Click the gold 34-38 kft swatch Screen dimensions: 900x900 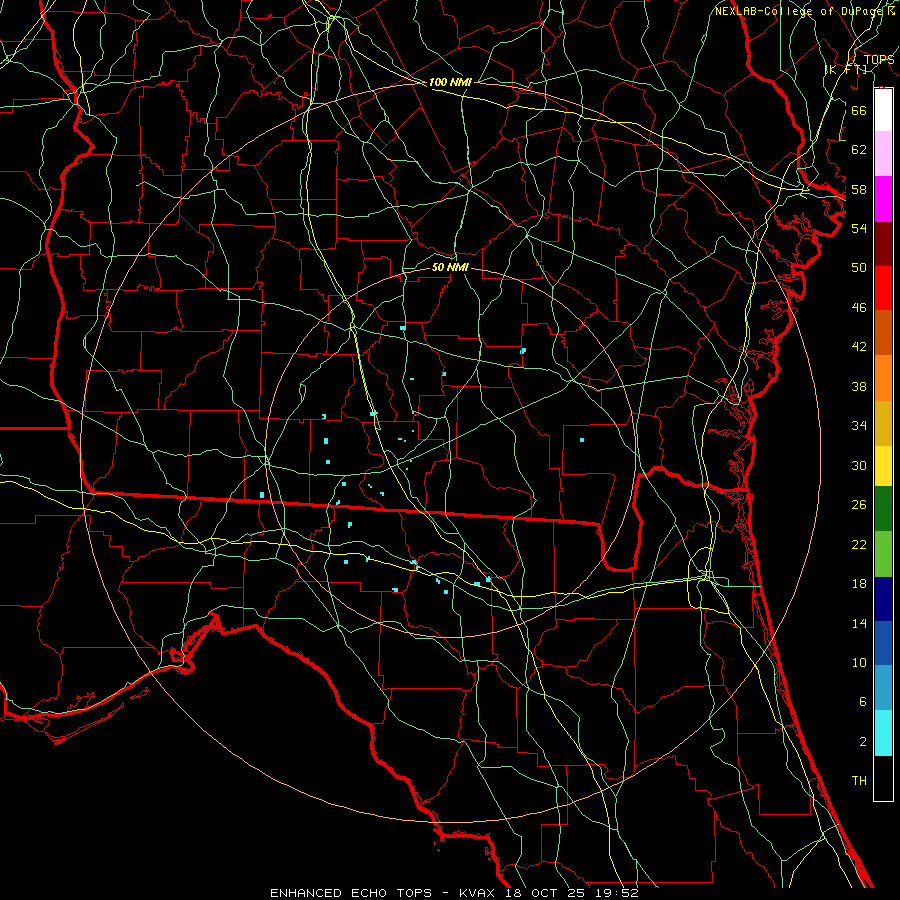tap(883, 423)
